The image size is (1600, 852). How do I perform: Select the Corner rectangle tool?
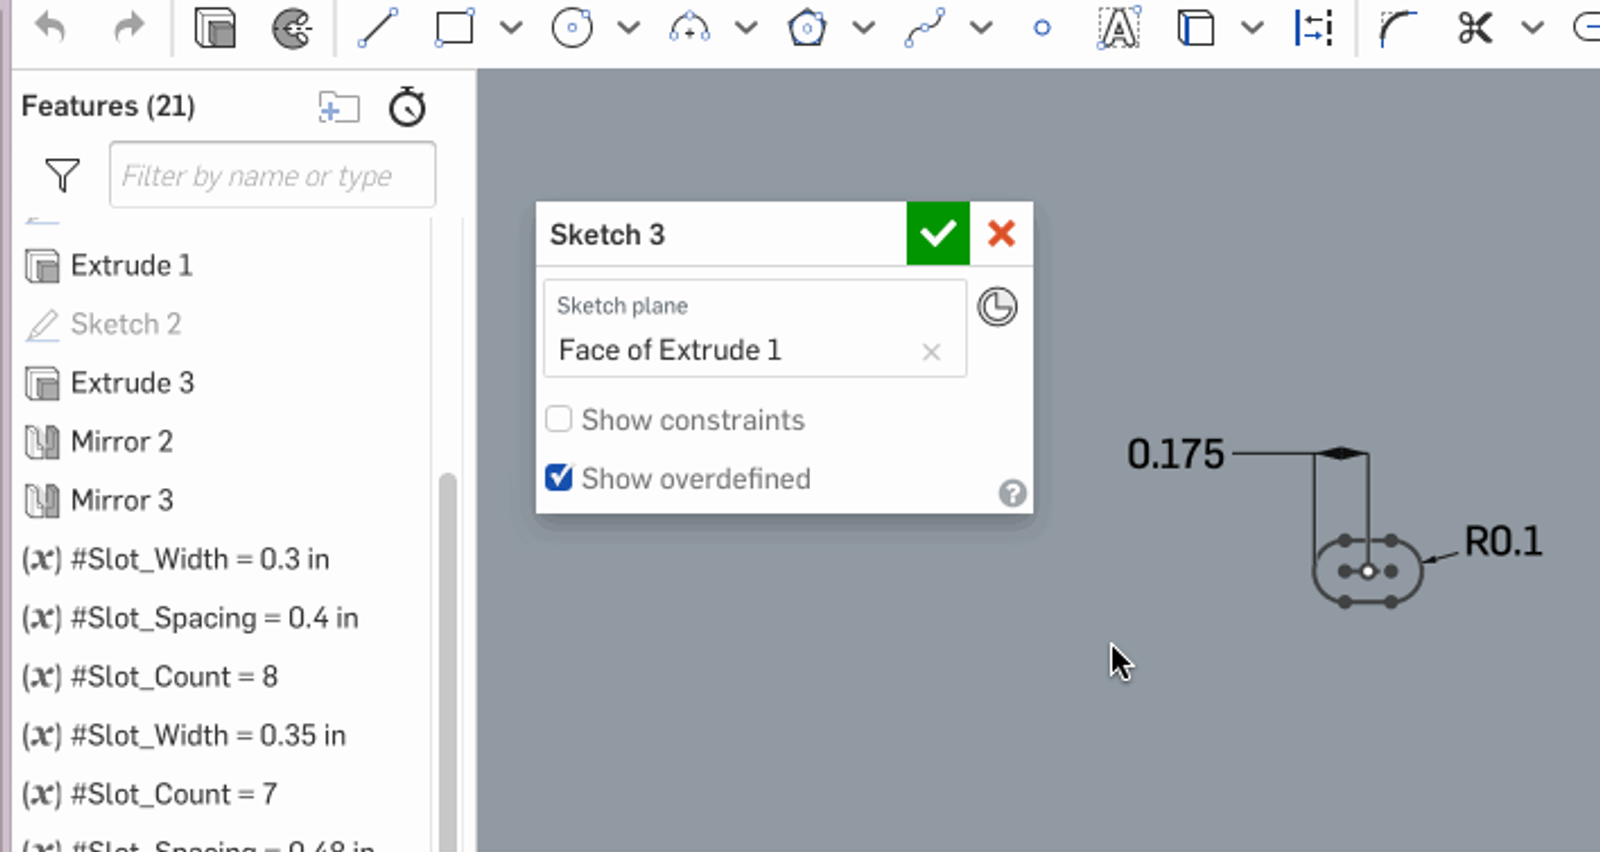(454, 28)
